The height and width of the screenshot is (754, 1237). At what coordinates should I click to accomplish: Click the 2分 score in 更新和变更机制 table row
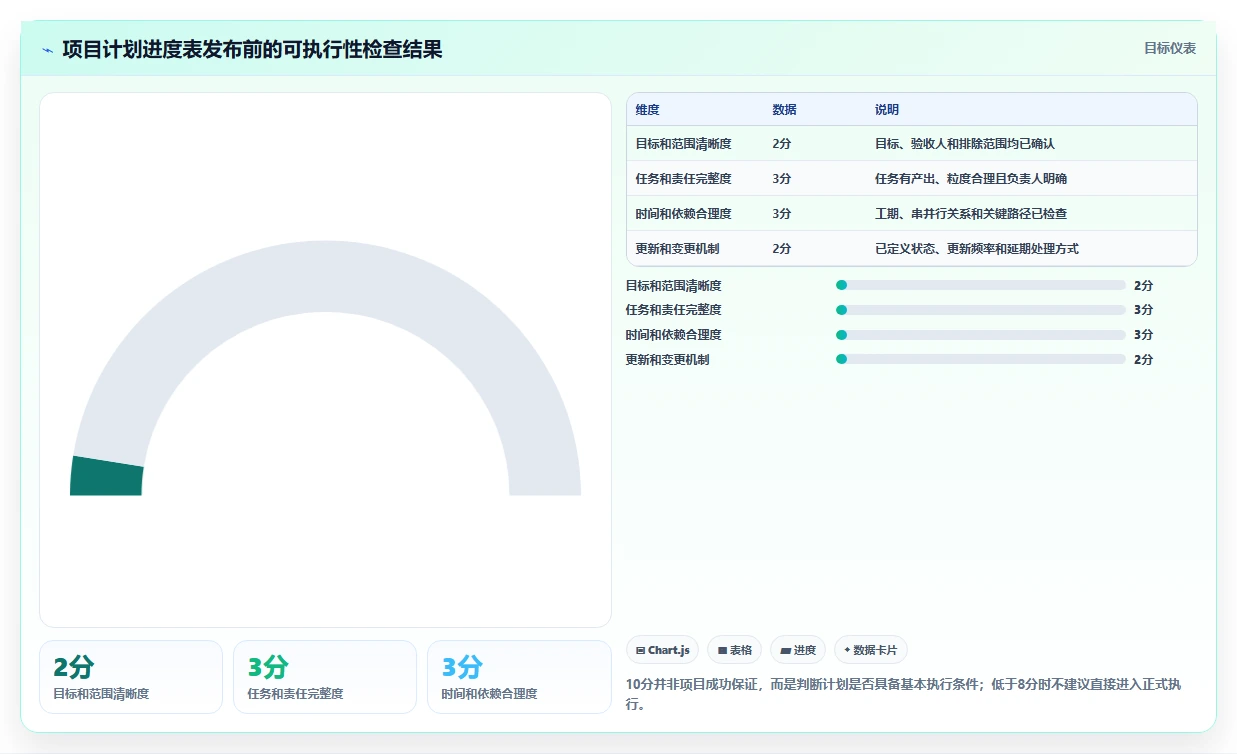[x=782, y=249]
